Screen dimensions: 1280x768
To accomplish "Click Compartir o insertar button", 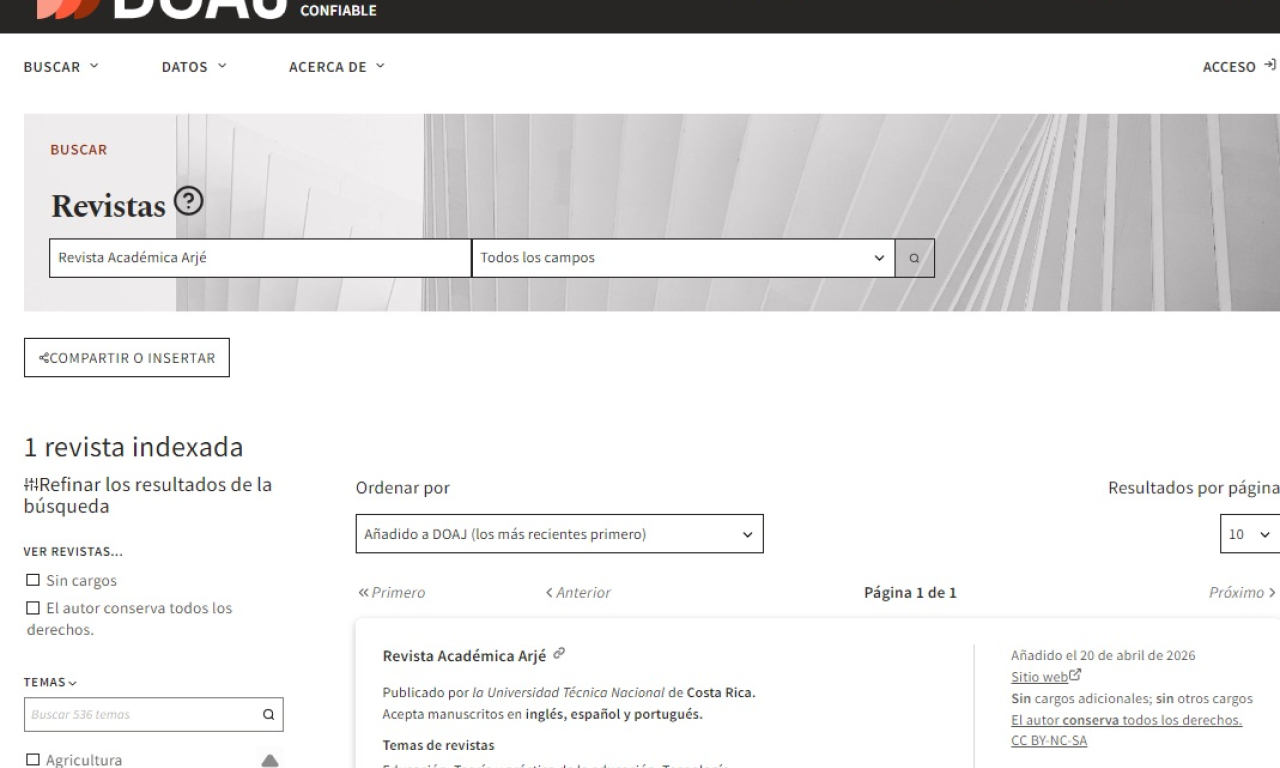I will 127,358.
